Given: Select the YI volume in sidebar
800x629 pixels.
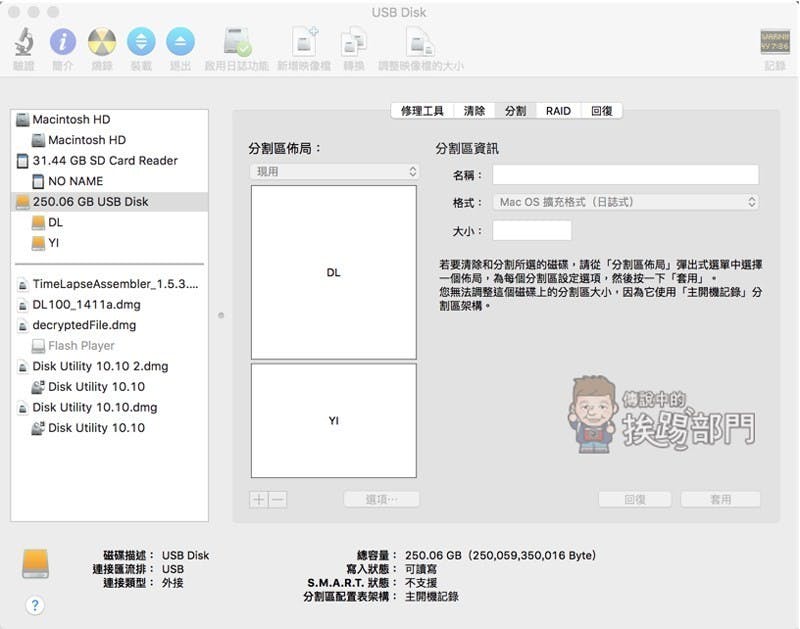Looking at the screenshot, I should pyautogui.click(x=109, y=243).
